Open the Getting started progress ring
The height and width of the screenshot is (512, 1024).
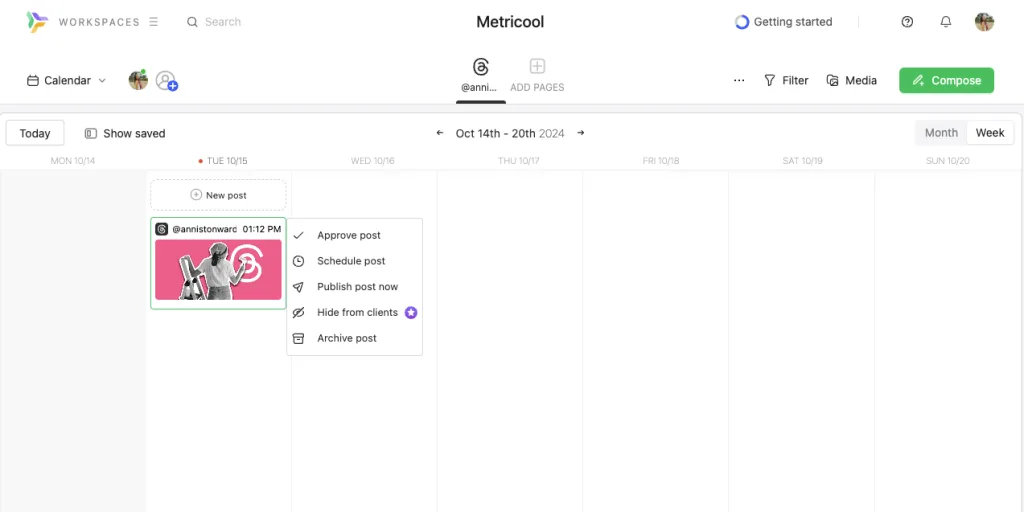[742, 22]
